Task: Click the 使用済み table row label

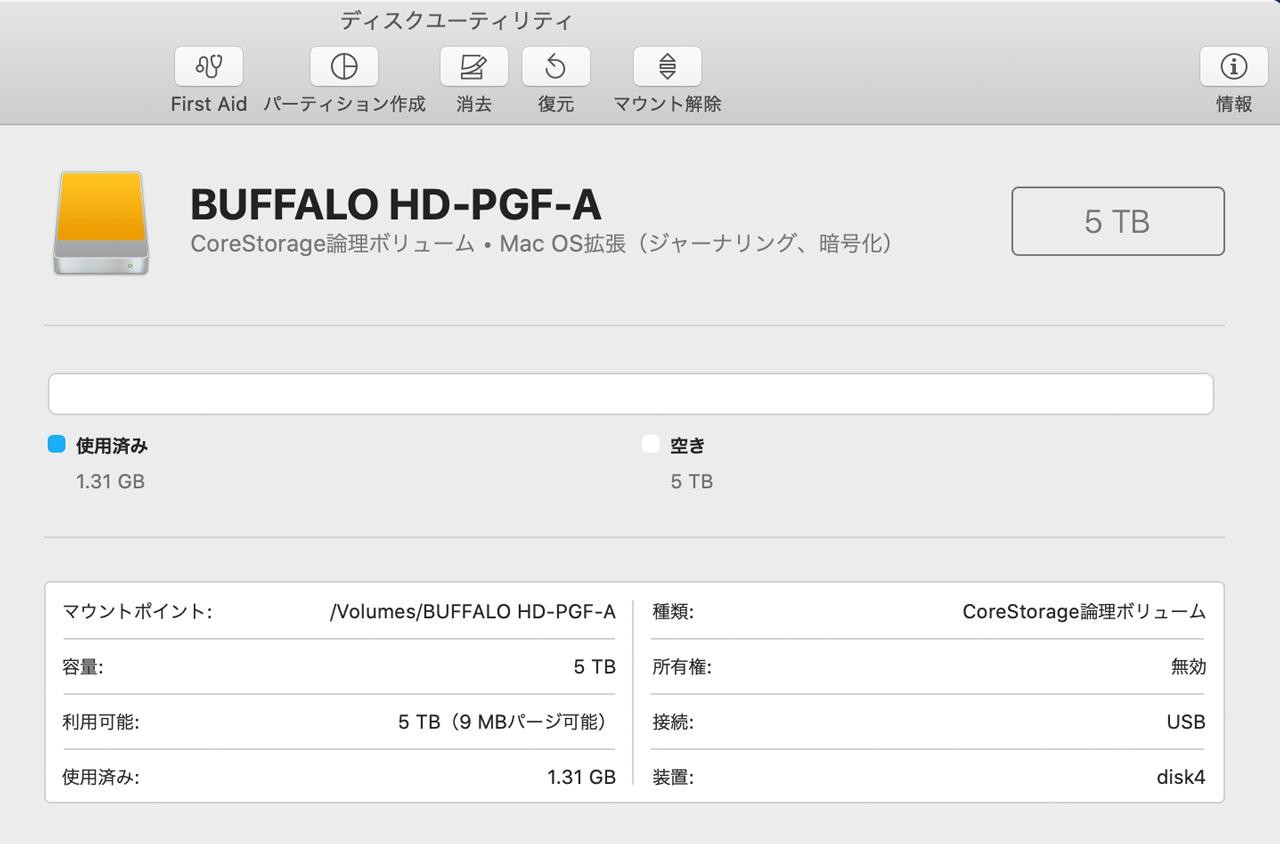Action: (x=101, y=777)
